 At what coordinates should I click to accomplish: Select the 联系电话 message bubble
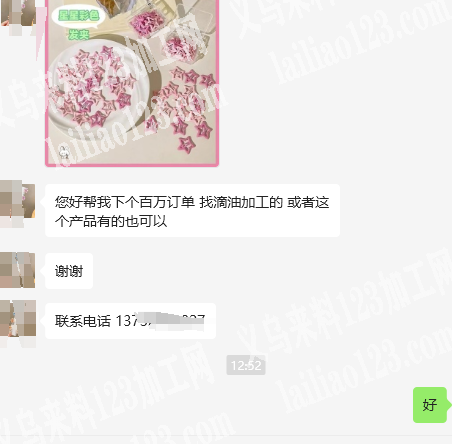(130, 321)
